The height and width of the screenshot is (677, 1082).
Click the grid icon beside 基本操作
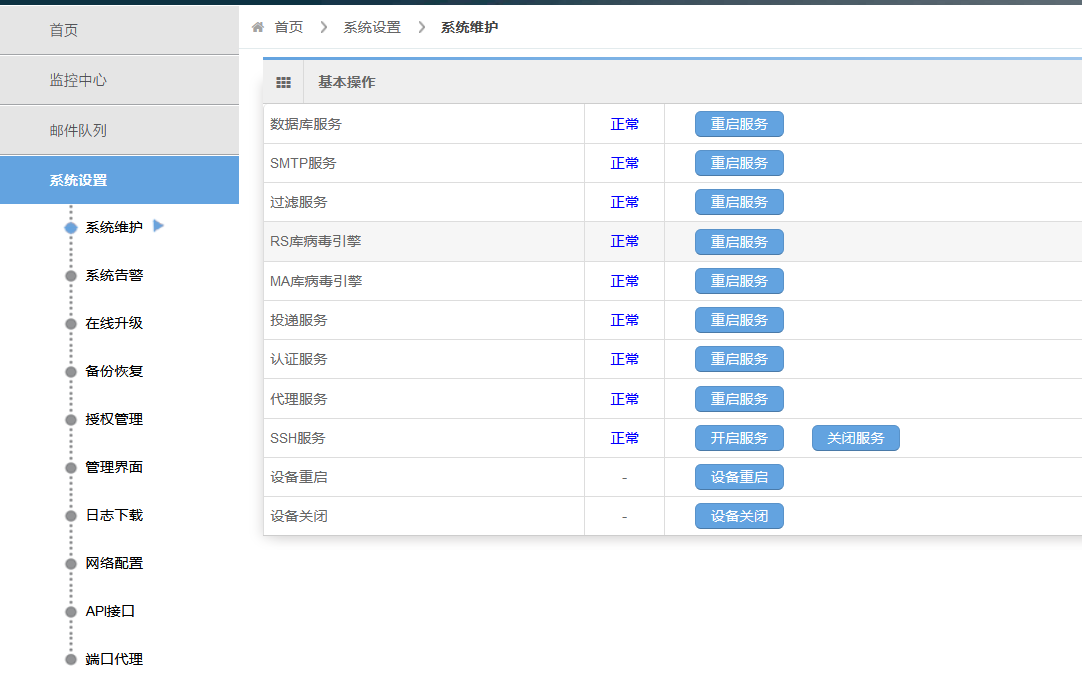click(283, 83)
